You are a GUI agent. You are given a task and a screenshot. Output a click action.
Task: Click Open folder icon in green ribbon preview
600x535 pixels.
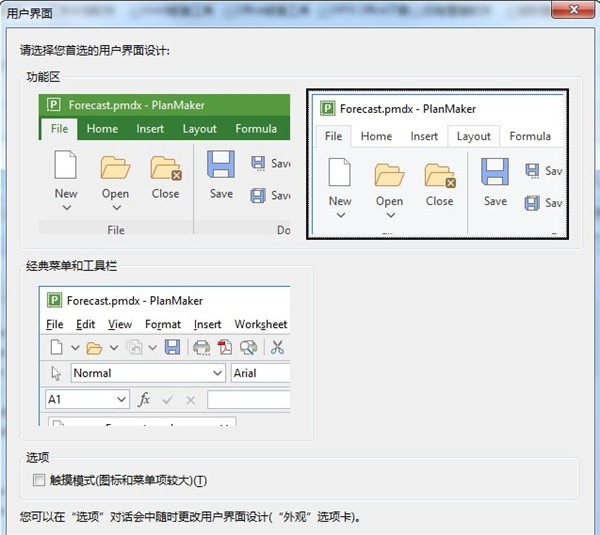pos(115,167)
